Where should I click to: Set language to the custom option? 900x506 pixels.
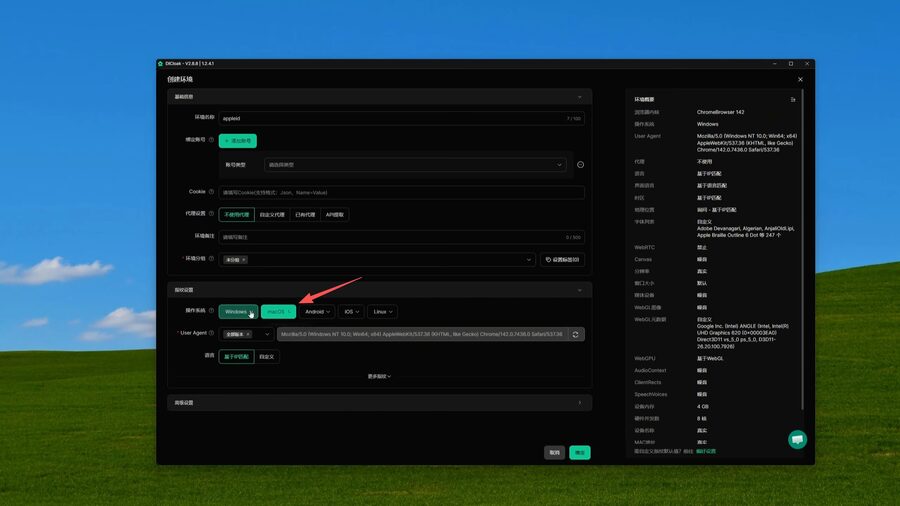point(266,357)
